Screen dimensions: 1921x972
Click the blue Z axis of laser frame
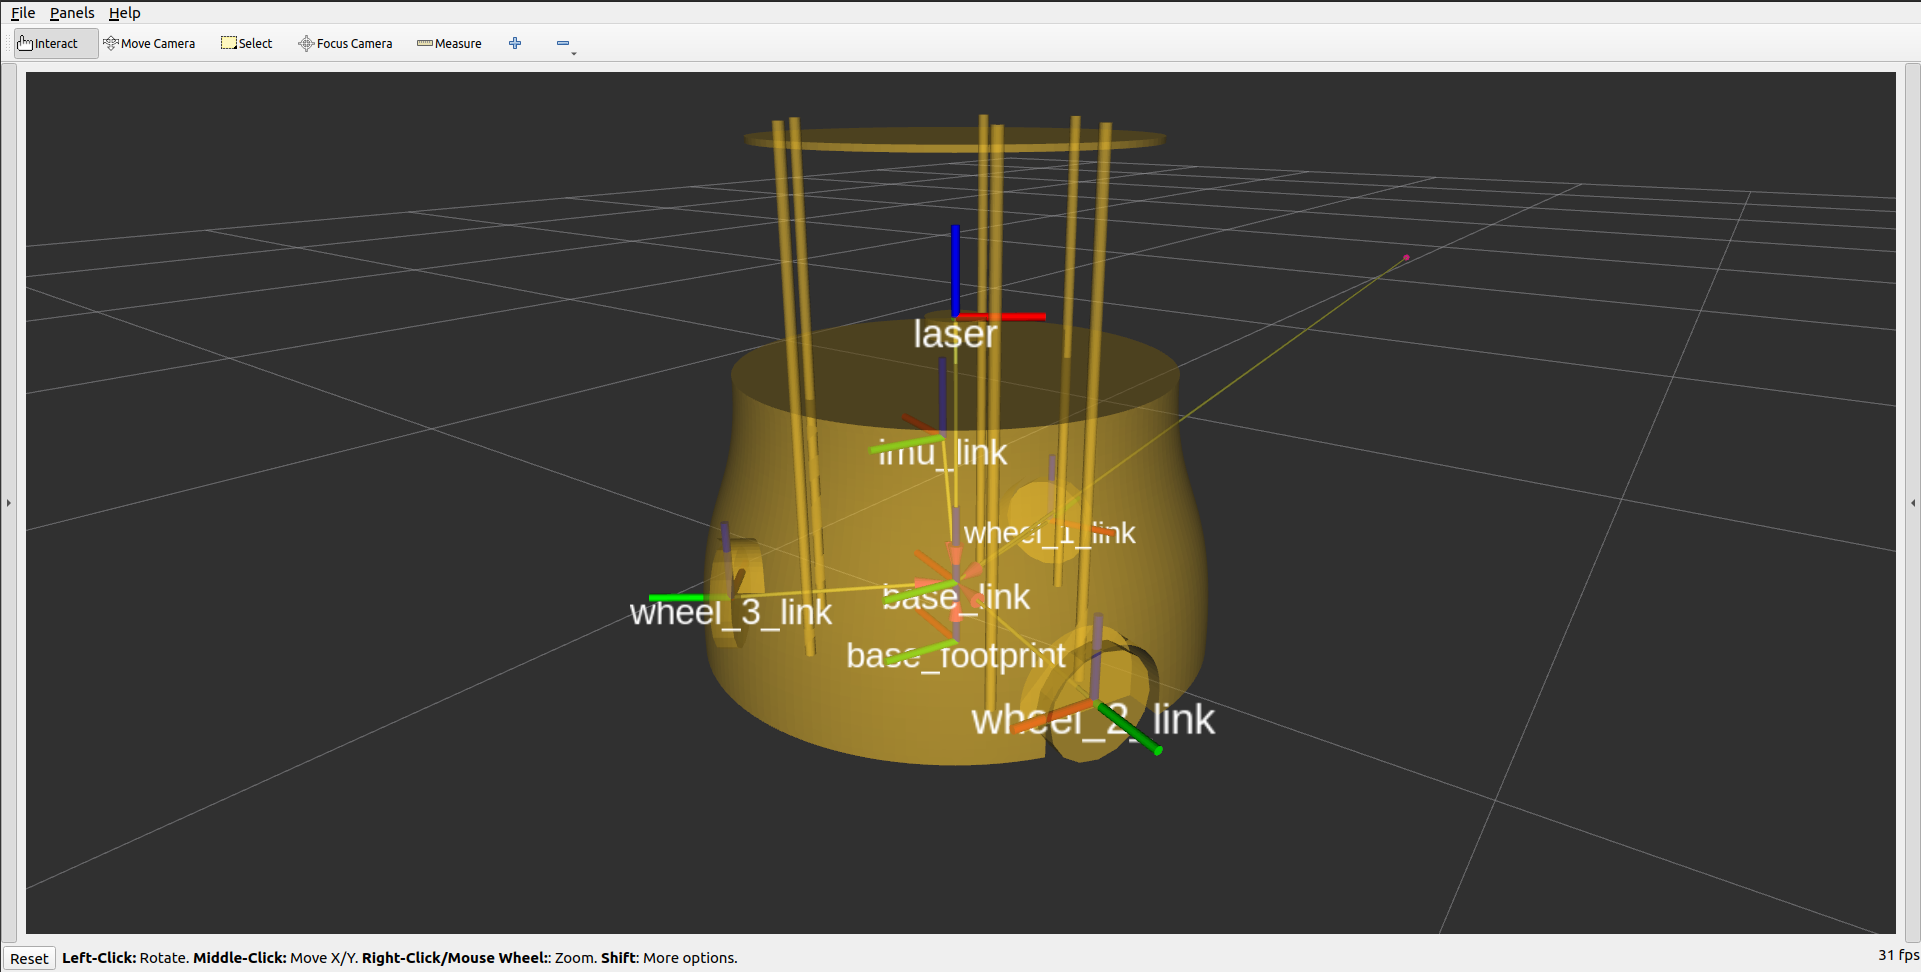point(955,270)
